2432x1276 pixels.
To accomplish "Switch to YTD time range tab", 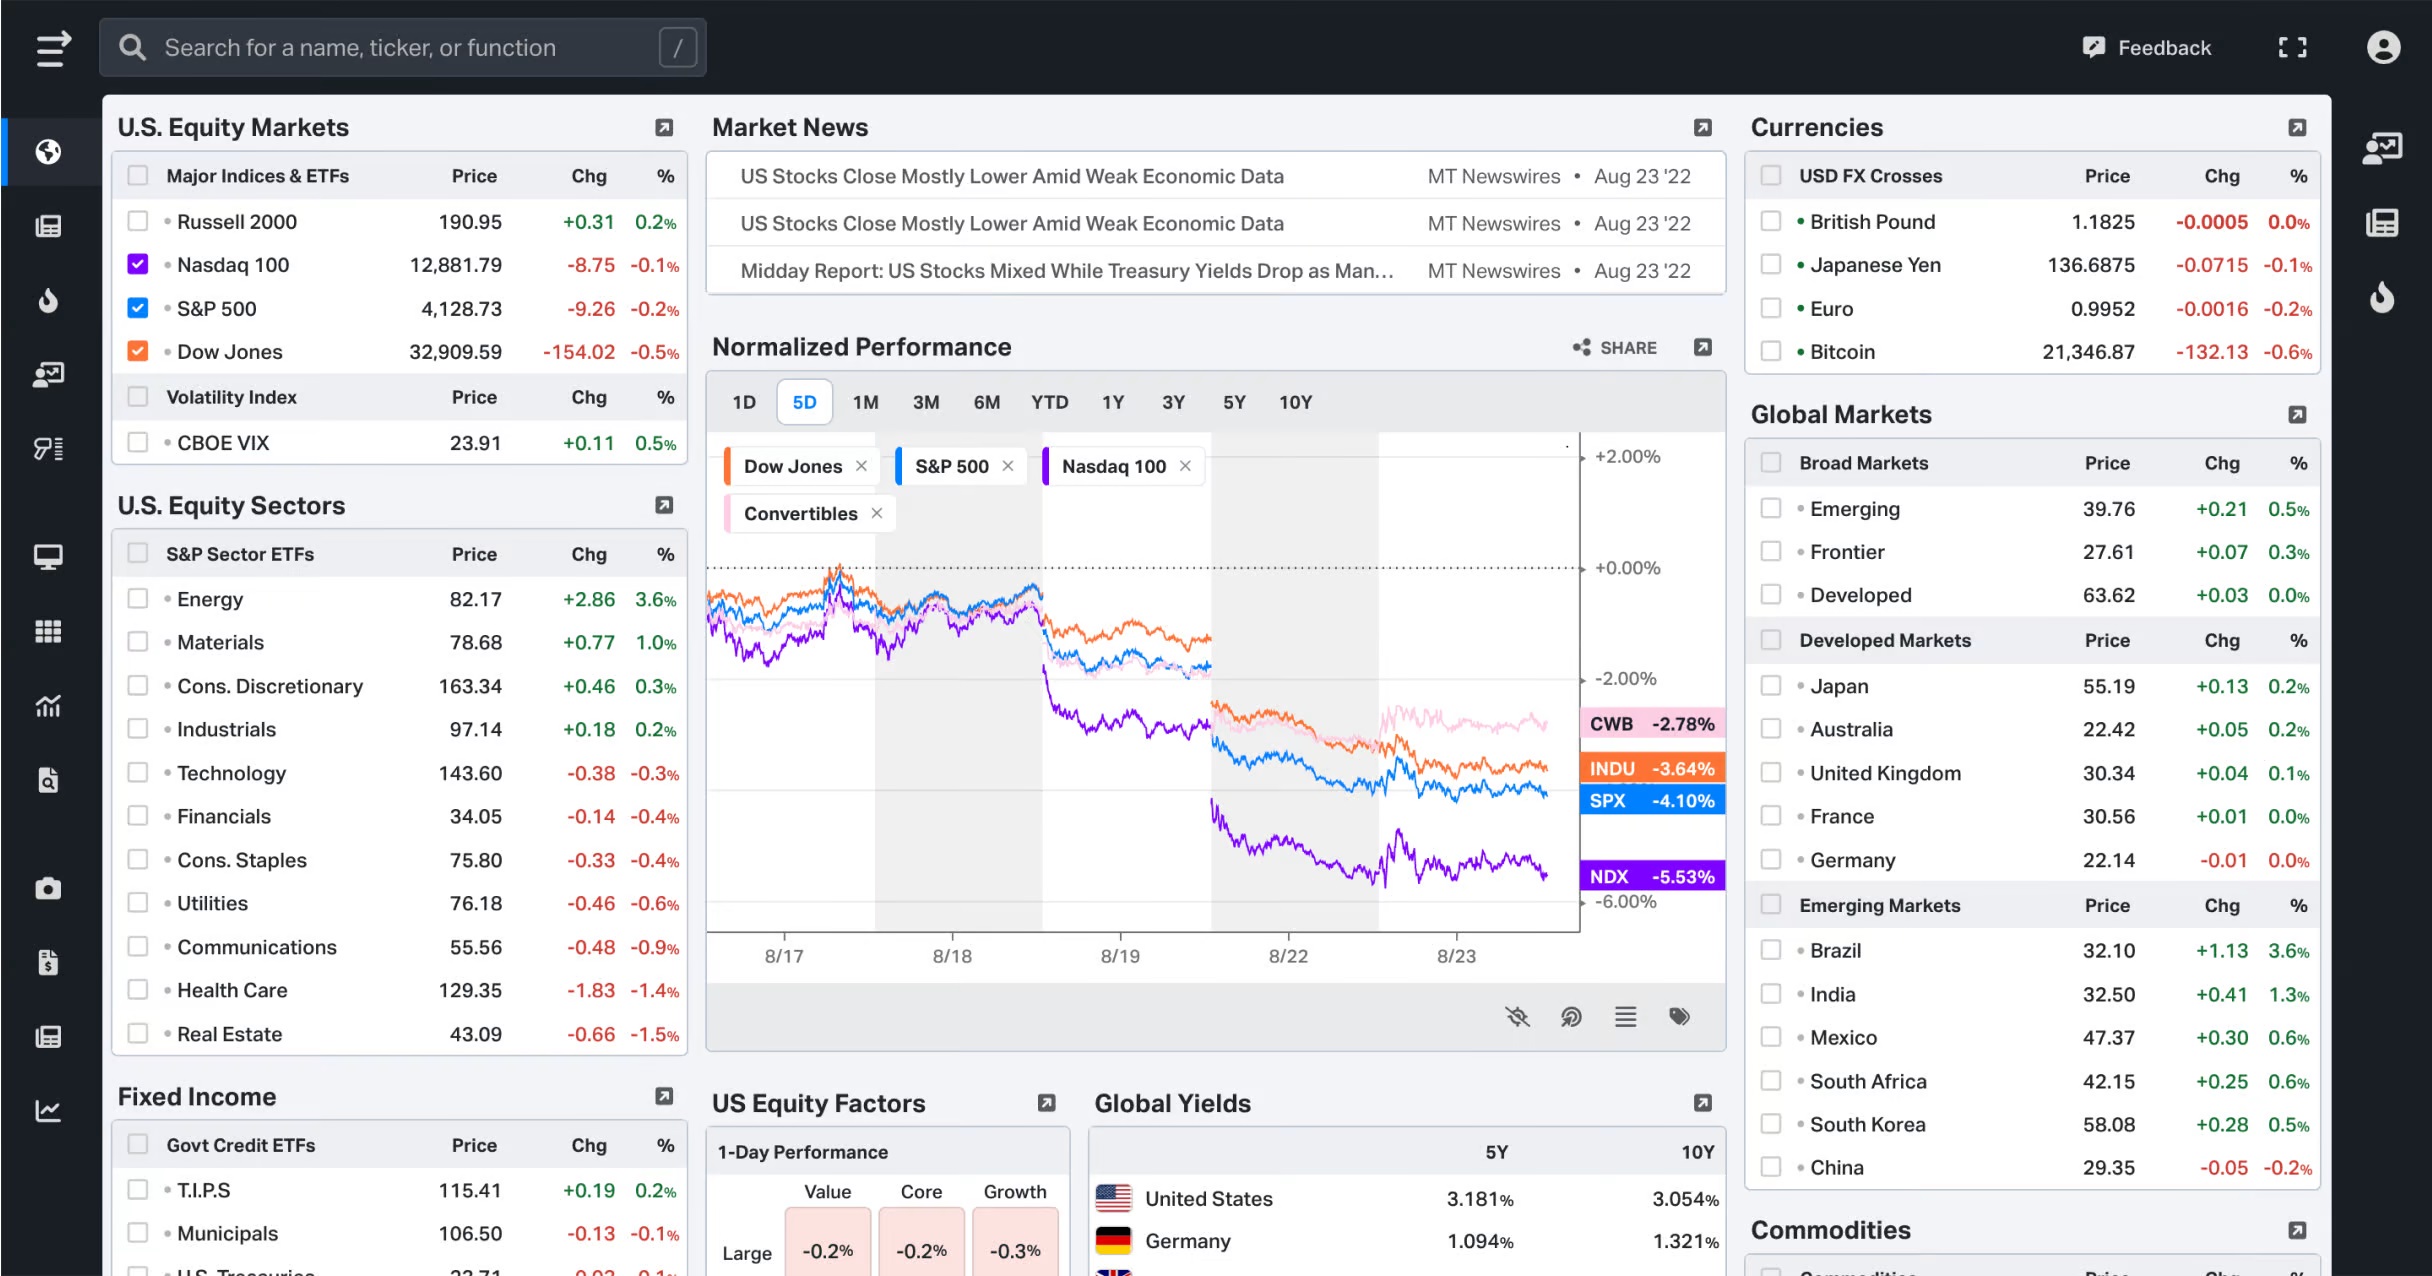I will pyautogui.click(x=1049, y=402).
